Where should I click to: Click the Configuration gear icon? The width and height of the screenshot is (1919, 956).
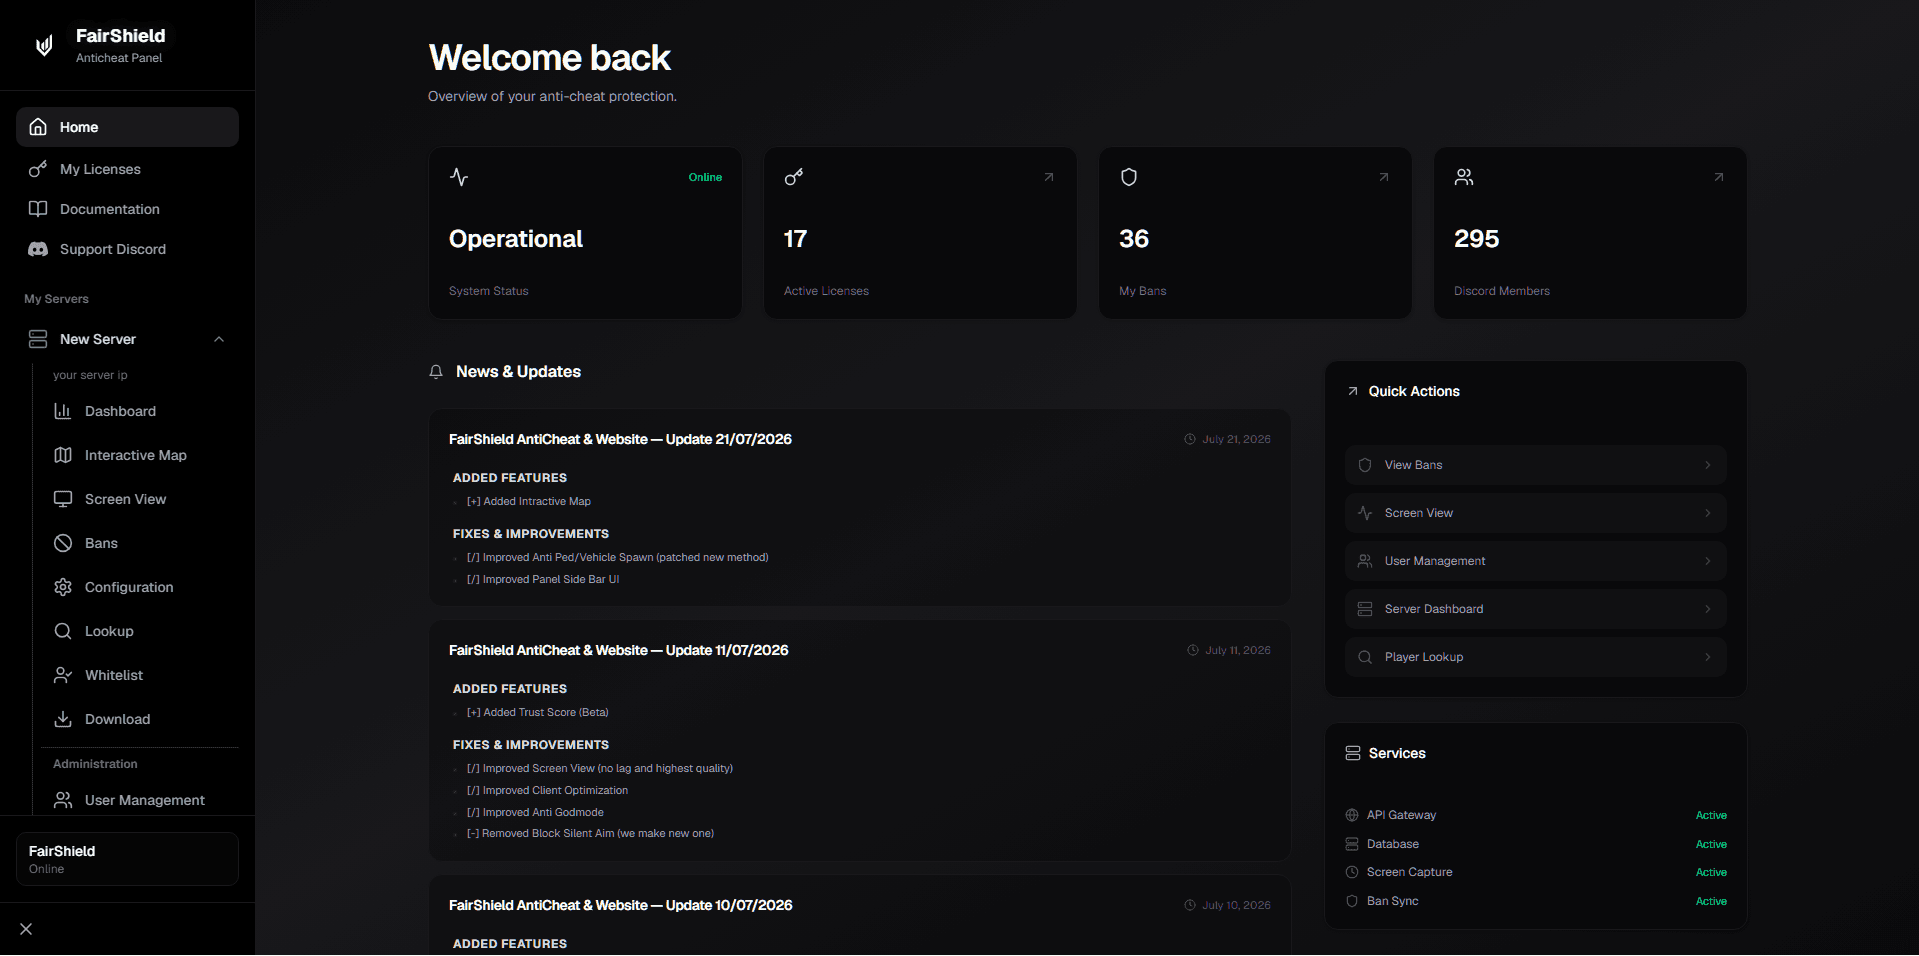63,587
